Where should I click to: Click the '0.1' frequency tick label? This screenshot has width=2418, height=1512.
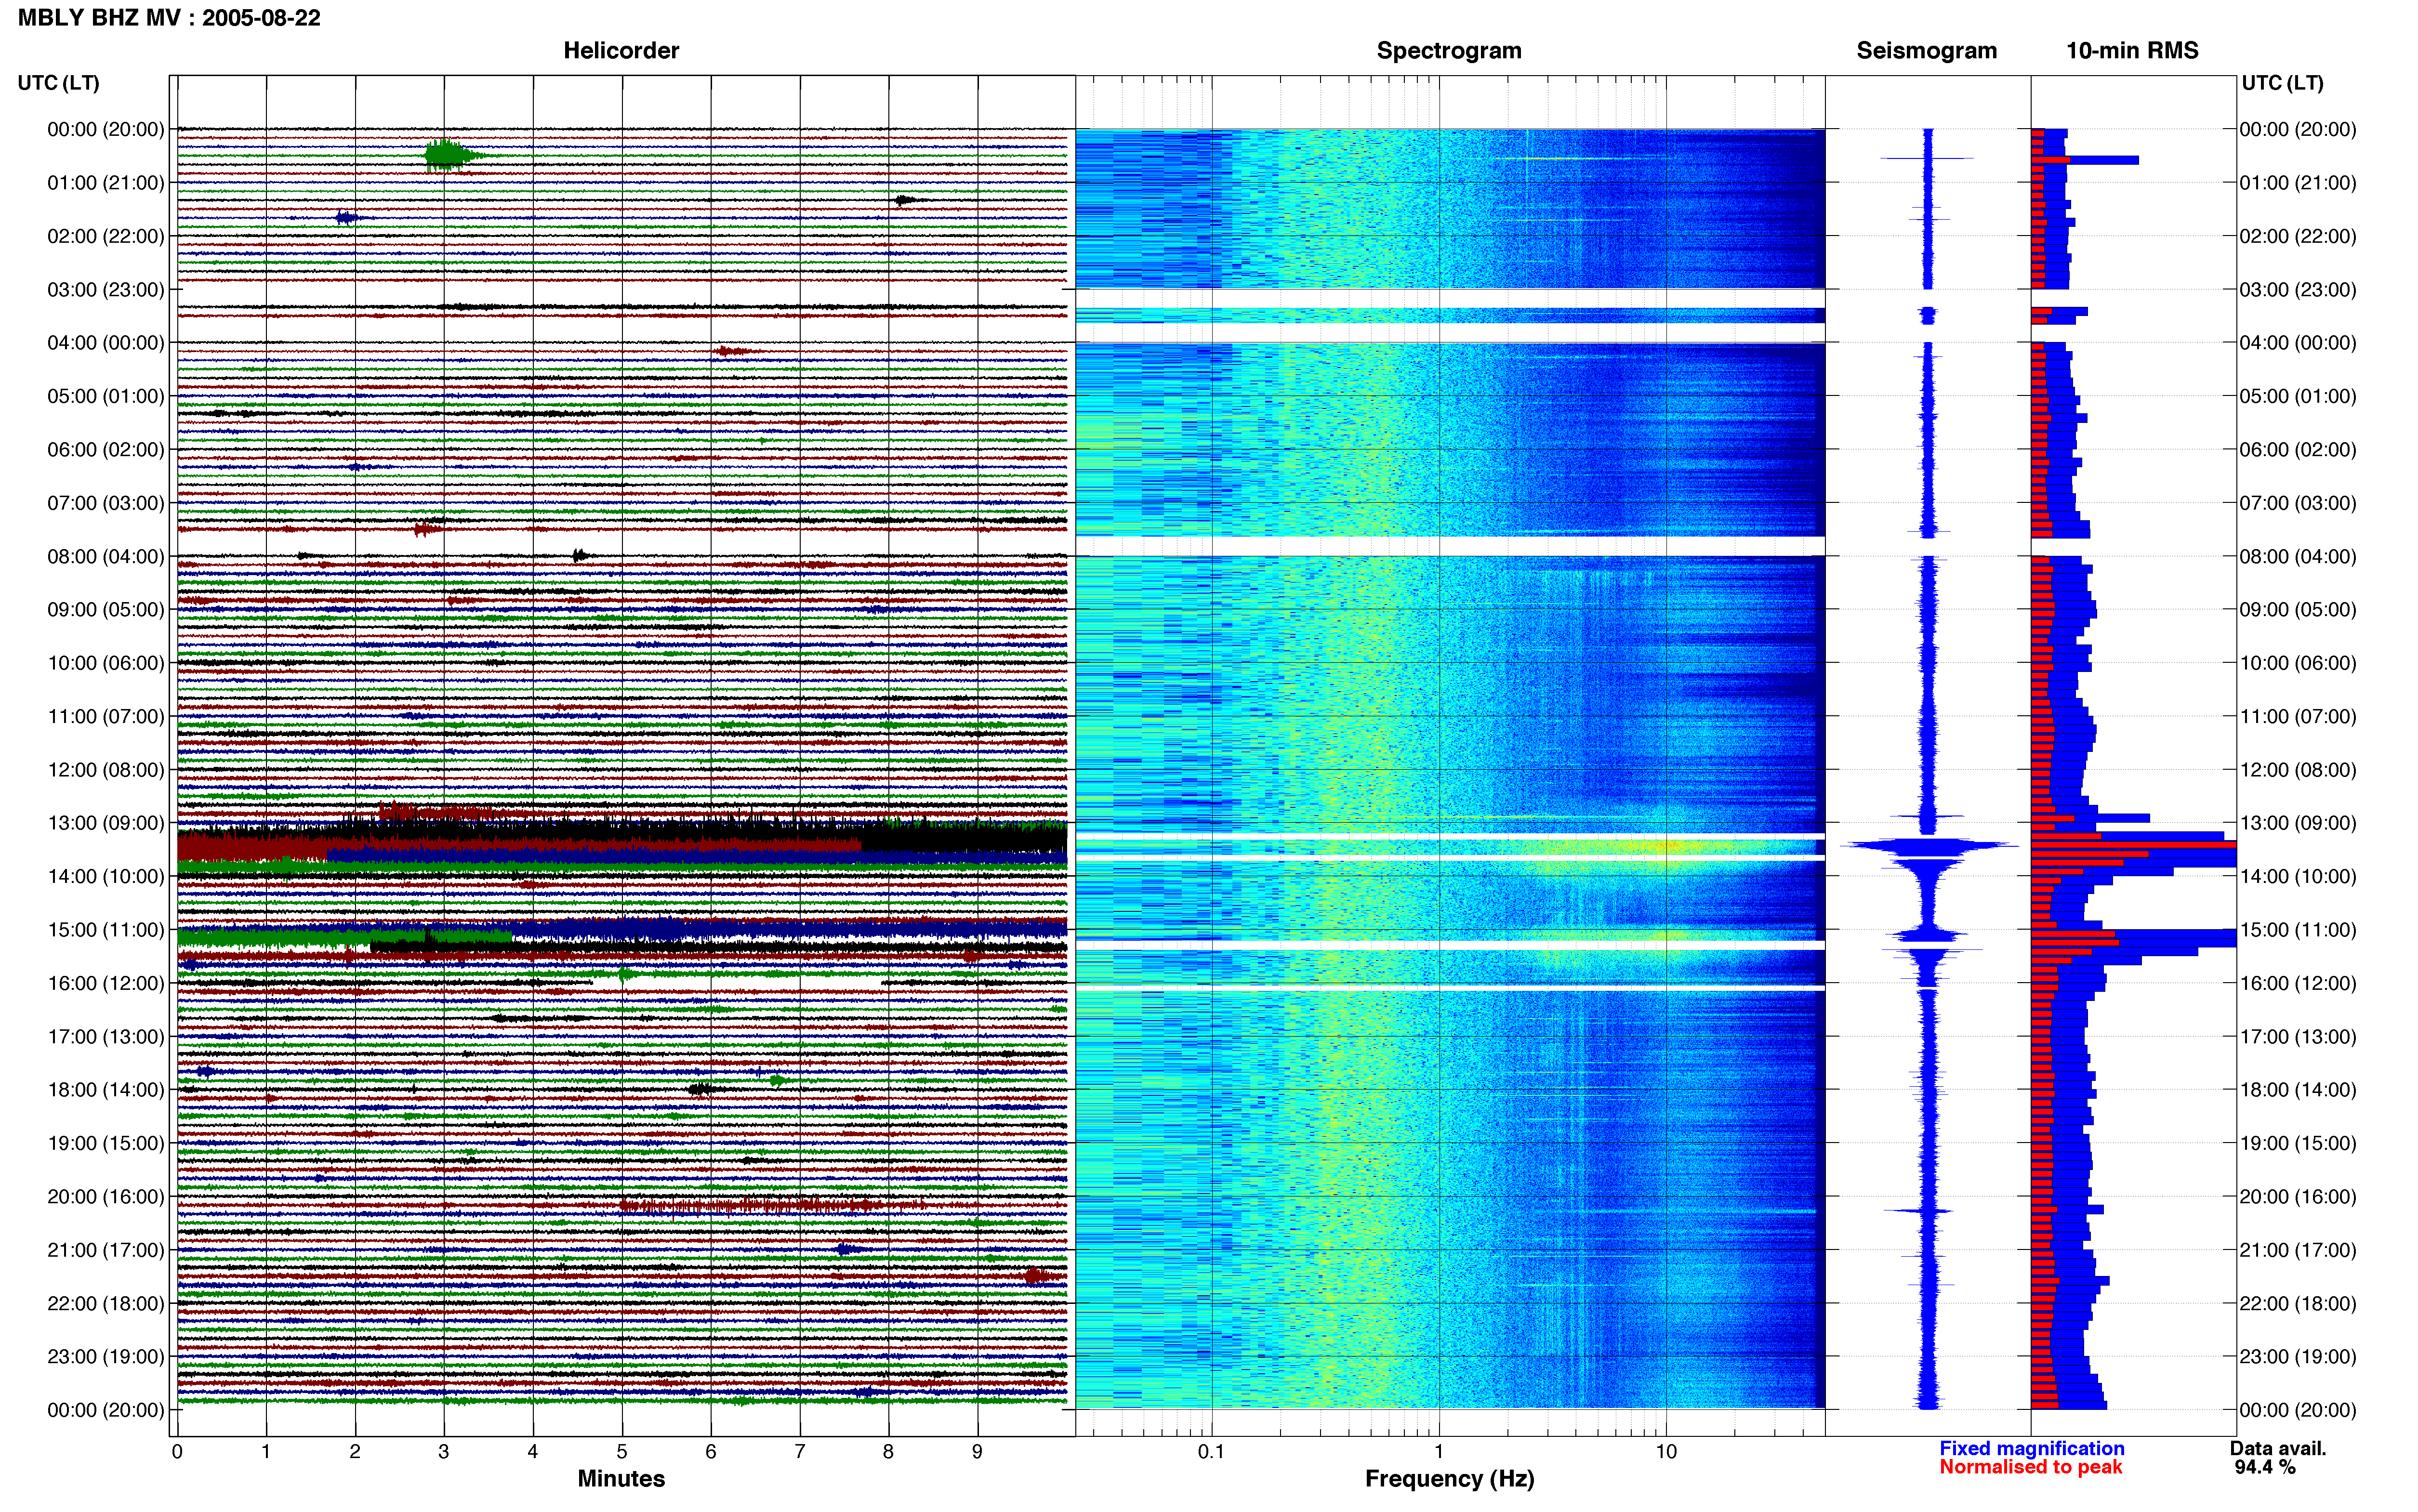click(1211, 1451)
